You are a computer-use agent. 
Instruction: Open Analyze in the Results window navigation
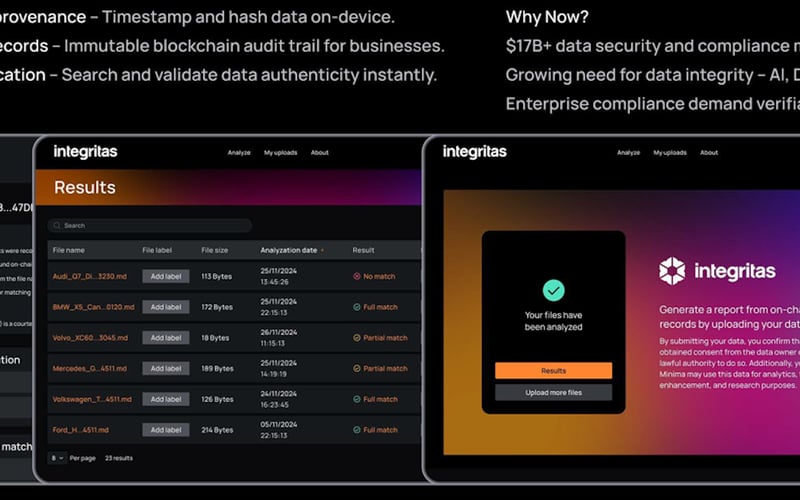coord(239,153)
